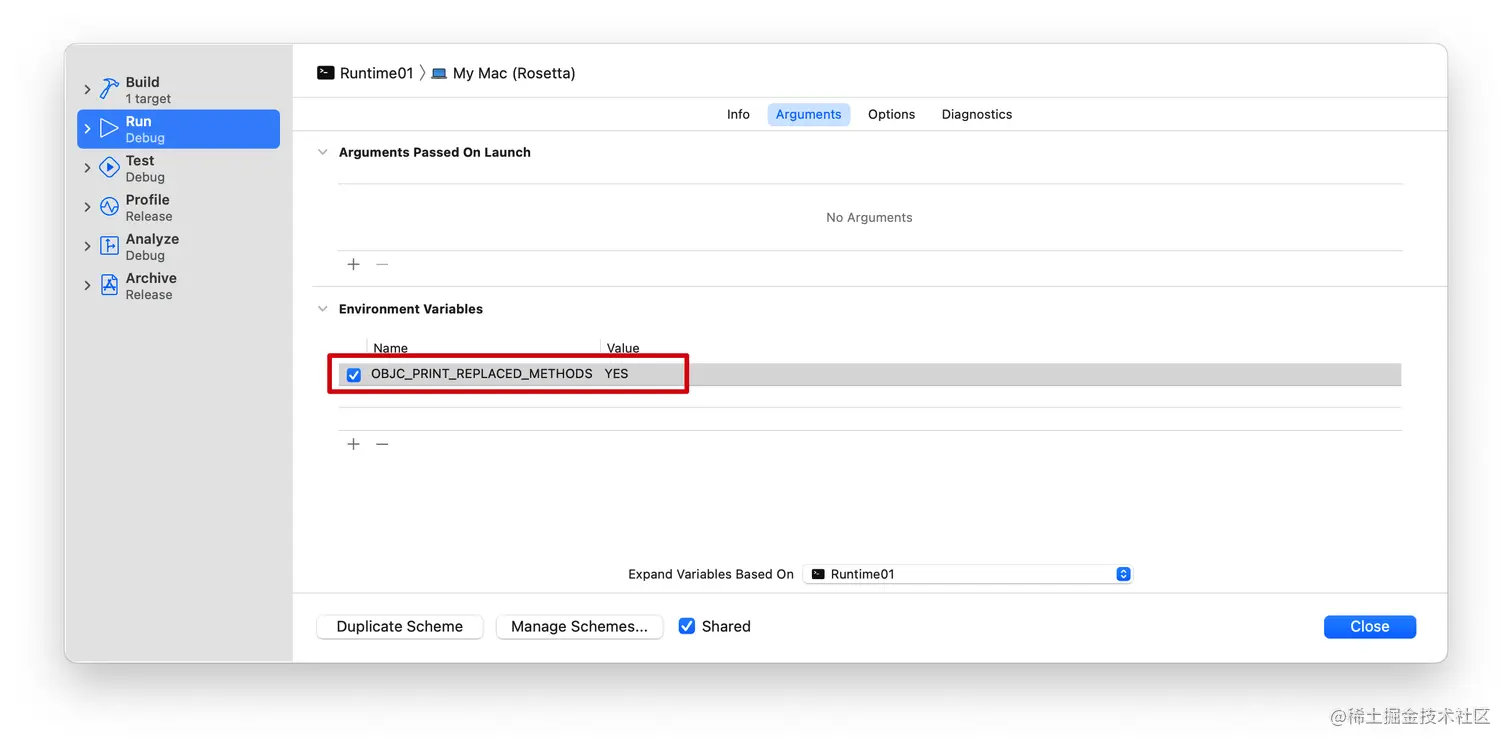1512x748 pixels.
Task: Select the Test Debug row
Action: (178, 168)
